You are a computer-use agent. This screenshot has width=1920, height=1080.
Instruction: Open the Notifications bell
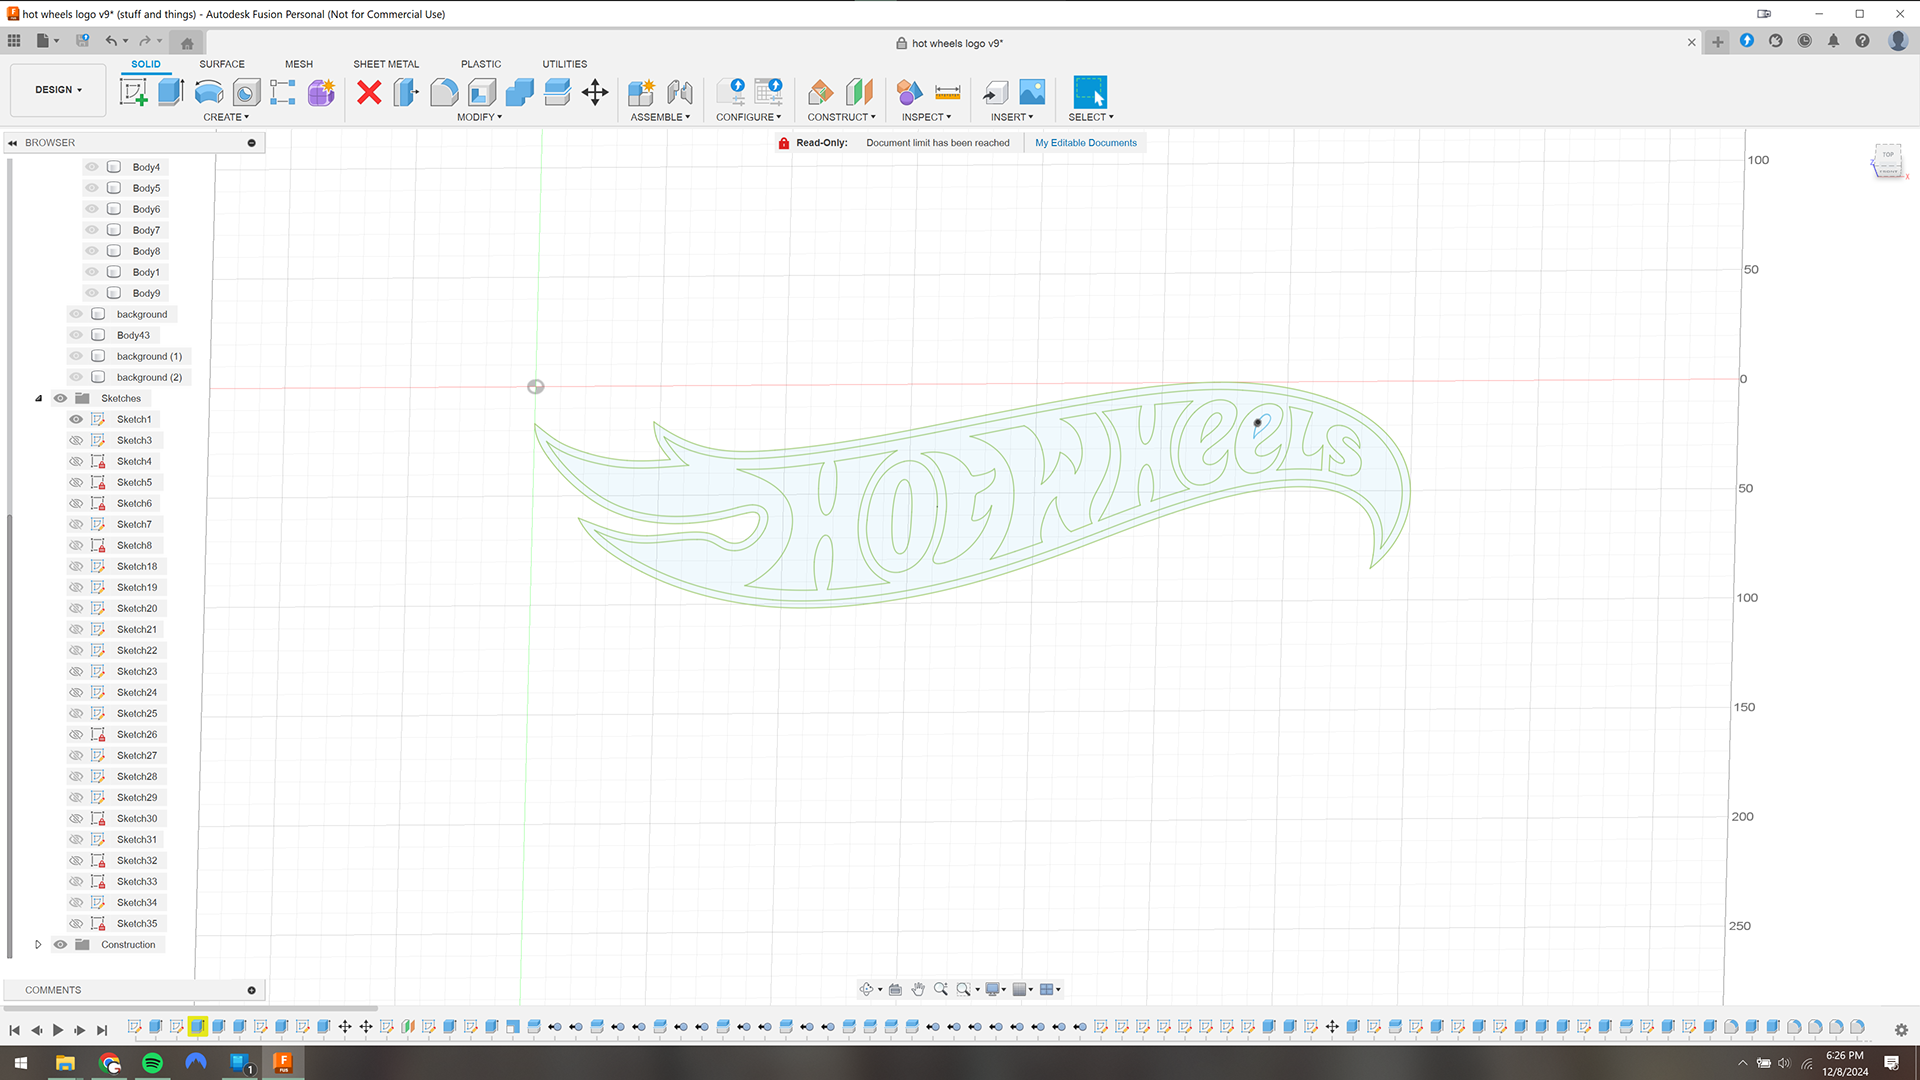coord(1833,41)
